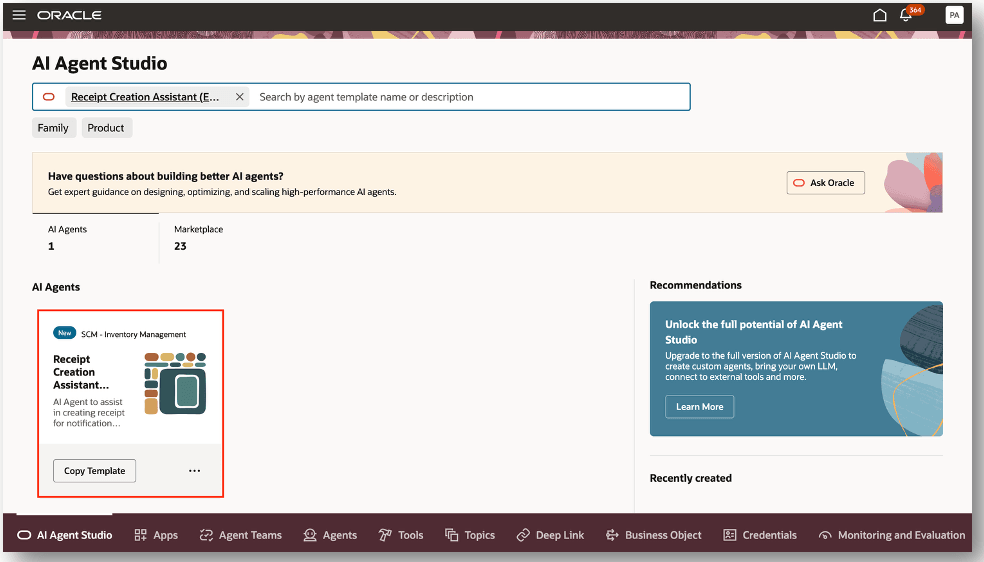The width and height of the screenshot is (984, 562).
Task: Click the Copy Template button
Action: click(x=95, y=470)
